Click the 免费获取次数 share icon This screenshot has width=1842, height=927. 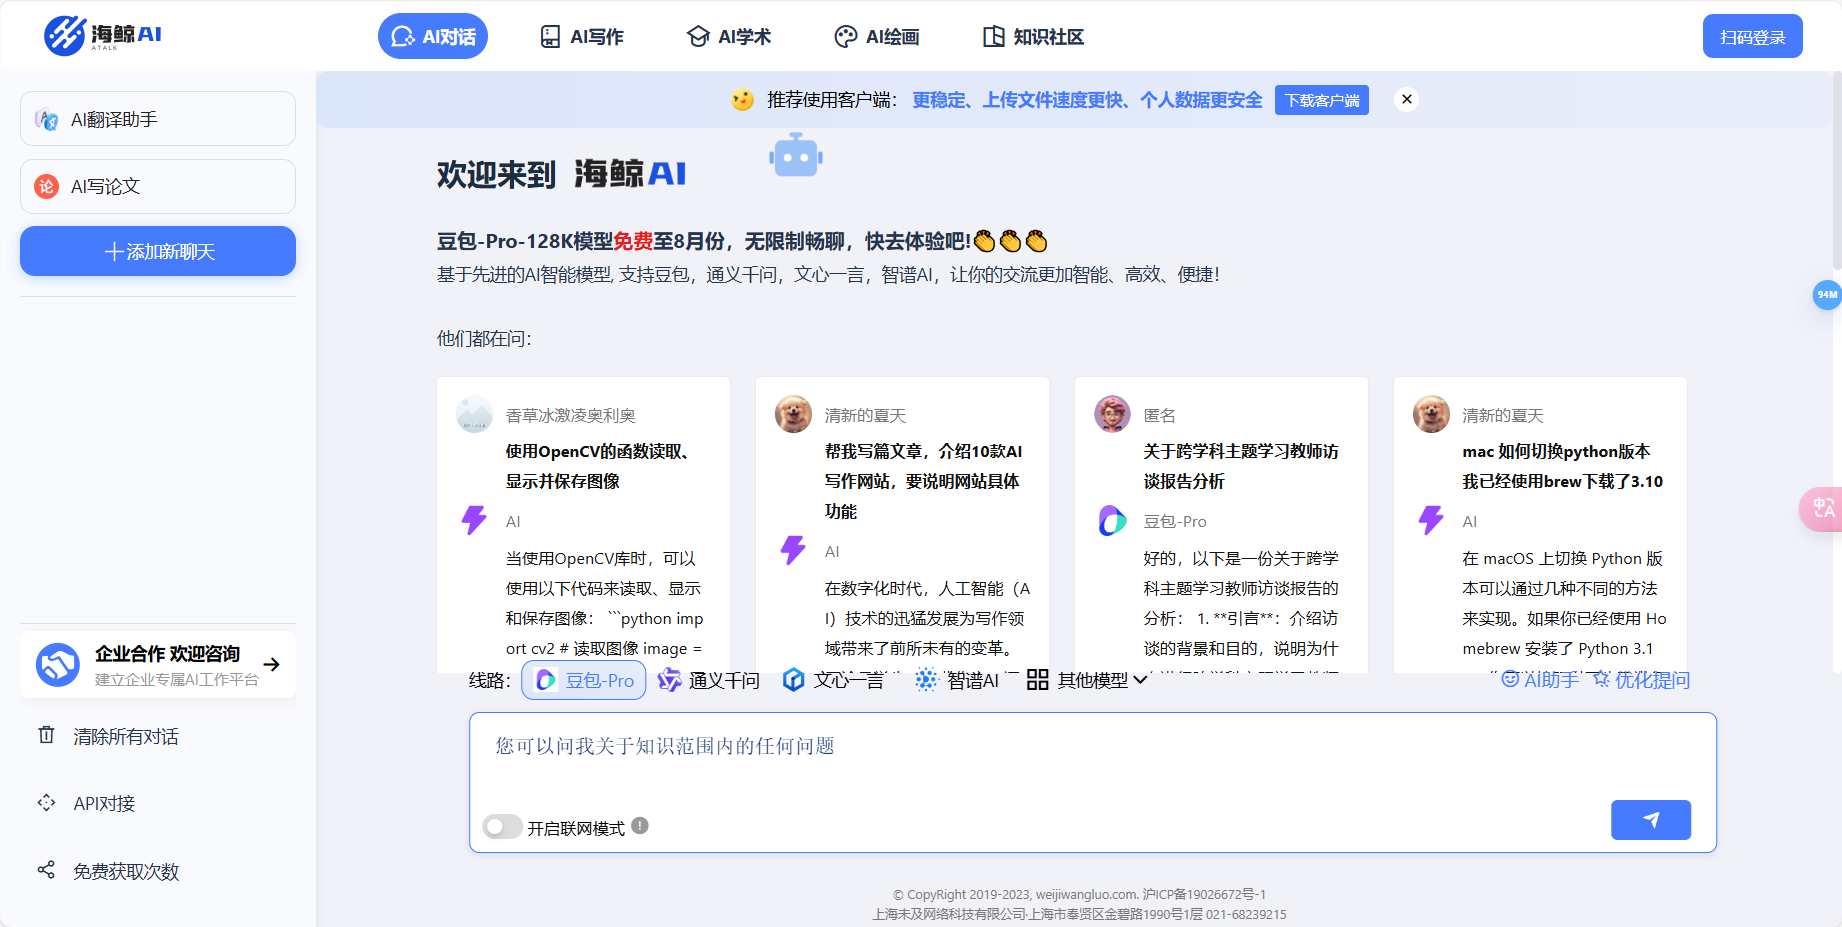coord(46,871)
